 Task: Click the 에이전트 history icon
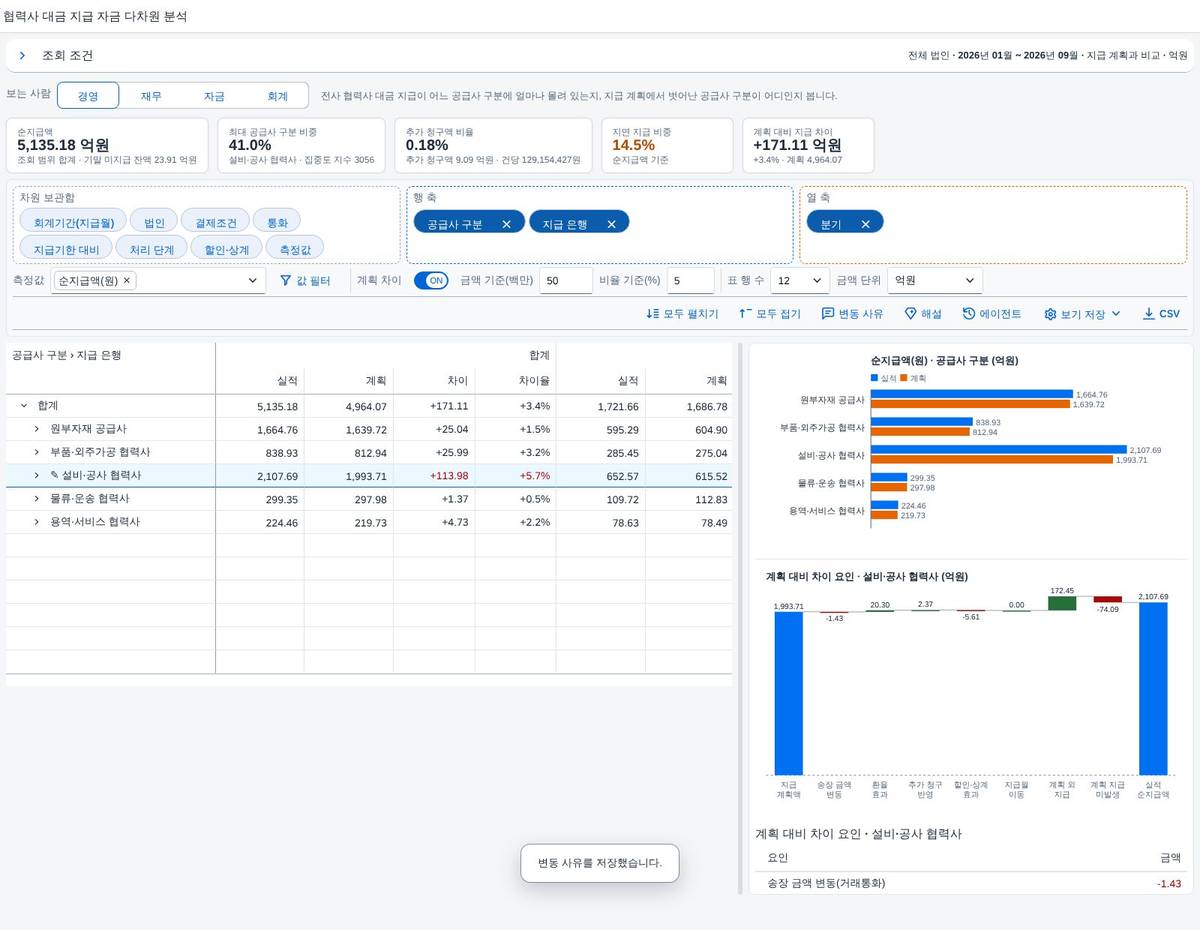click(969, 314)
